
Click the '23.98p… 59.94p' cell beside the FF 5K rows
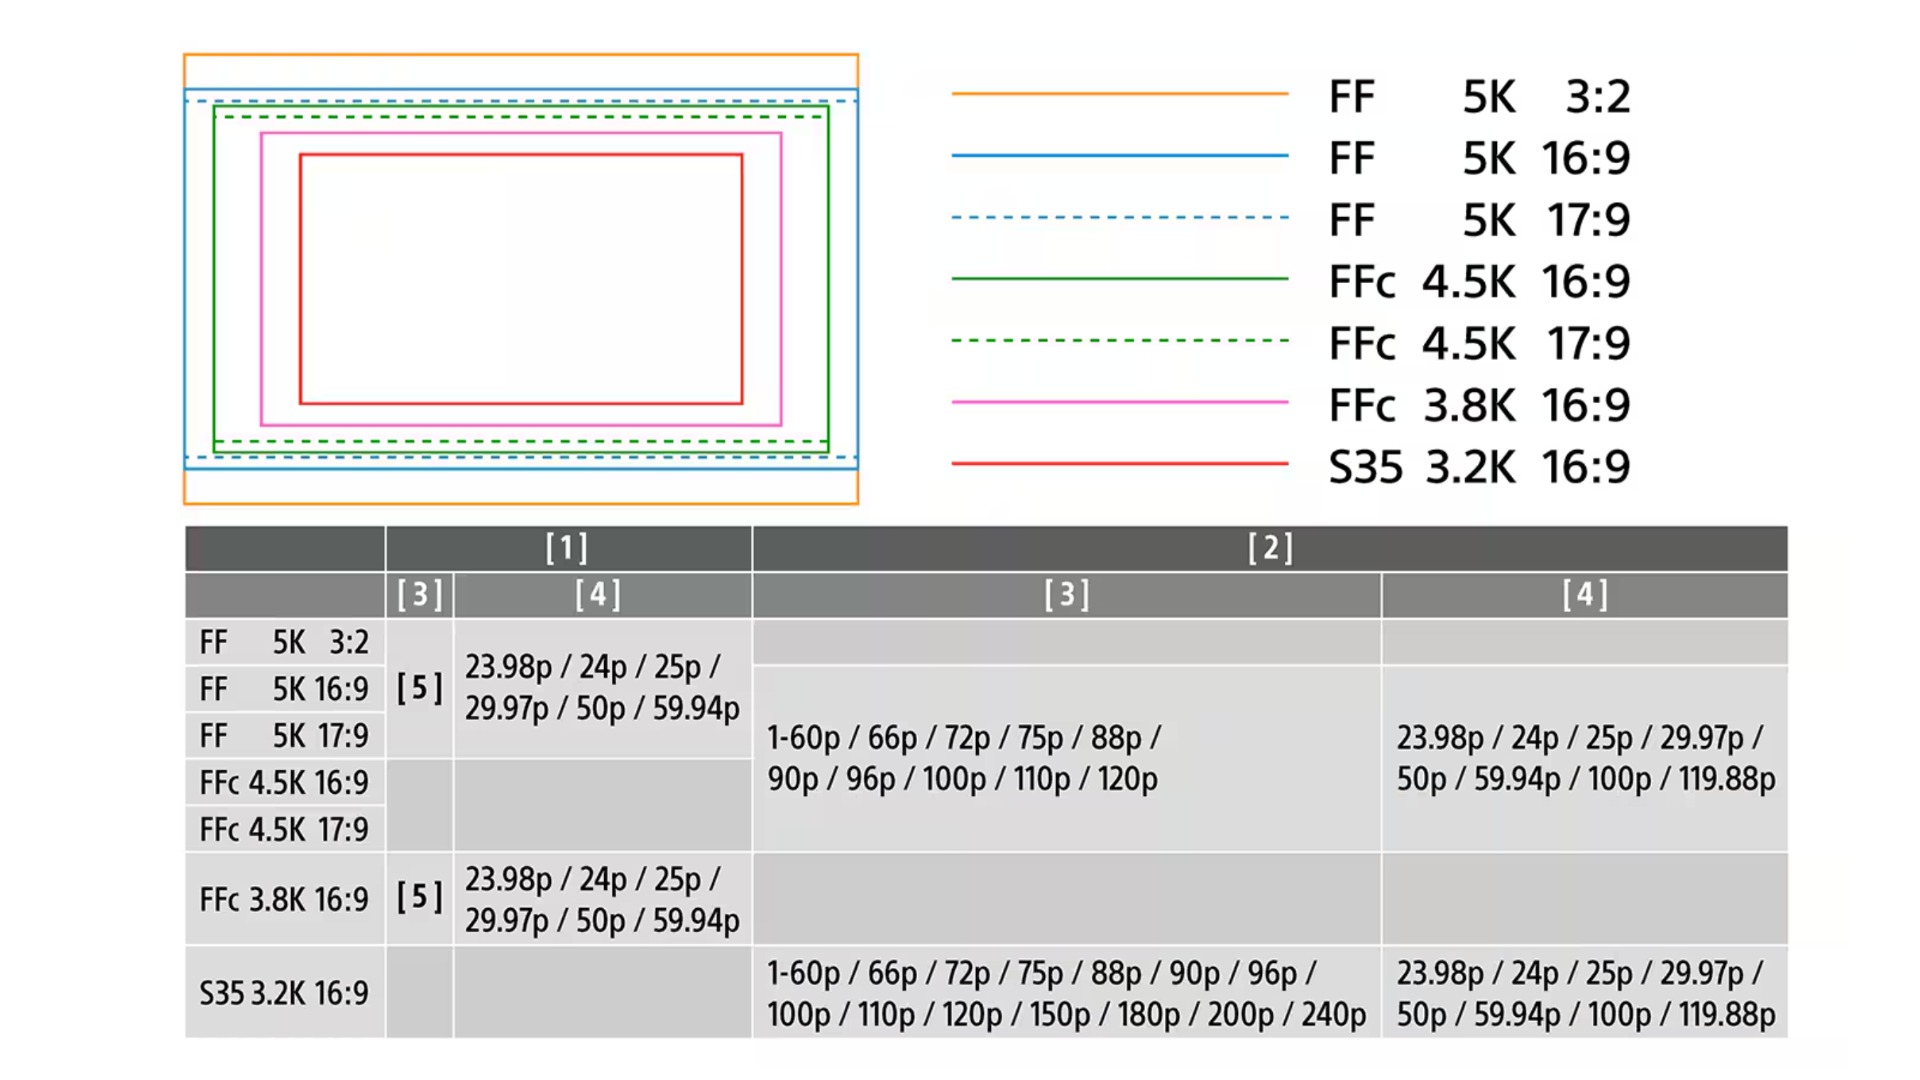pos(602,688)
